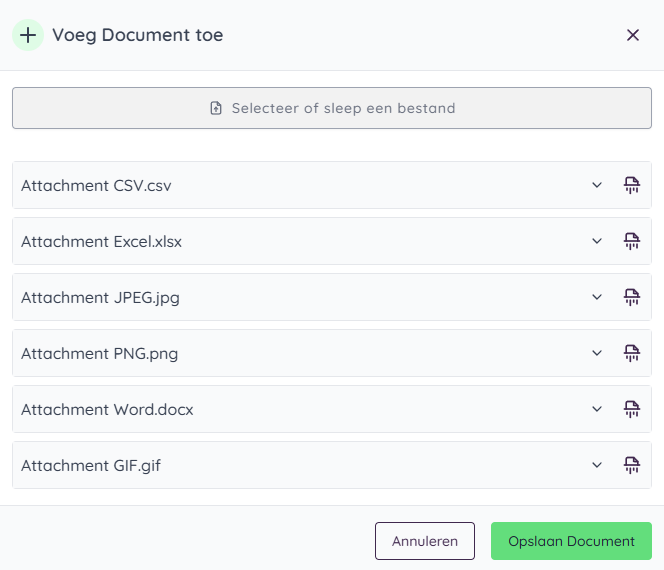664x570 pixels.
Task: Remove Attachment Excel.xlsx via shredder icon
Action: 631,241
